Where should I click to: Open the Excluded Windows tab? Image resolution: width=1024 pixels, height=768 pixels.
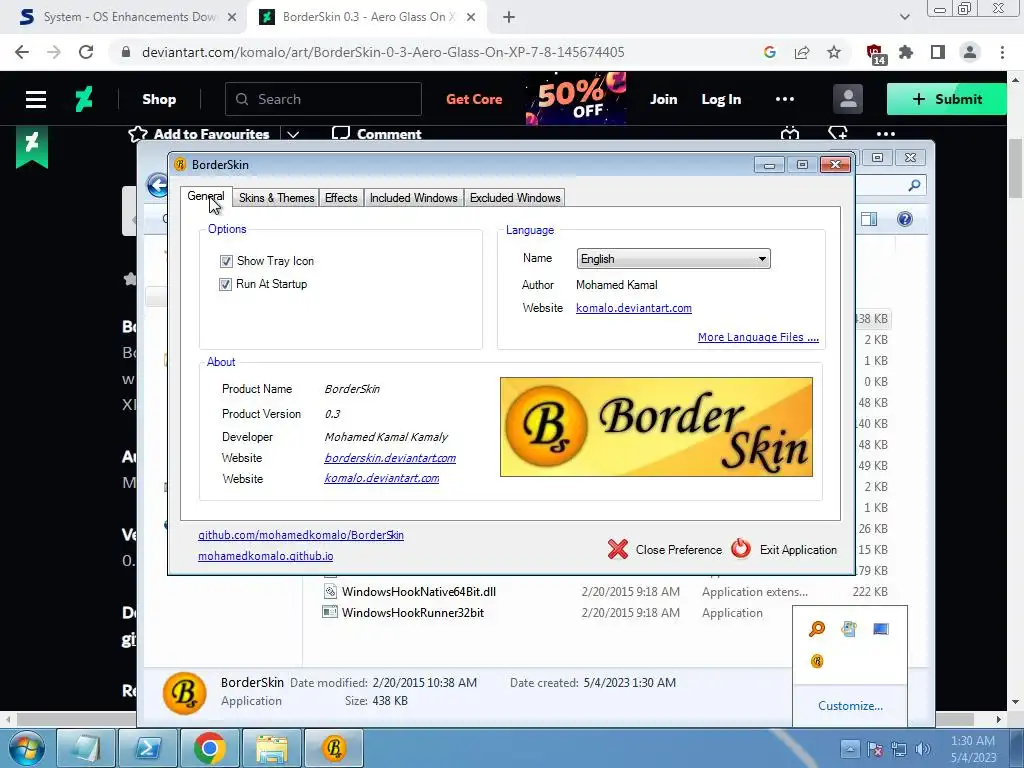(x=515, y=198)
